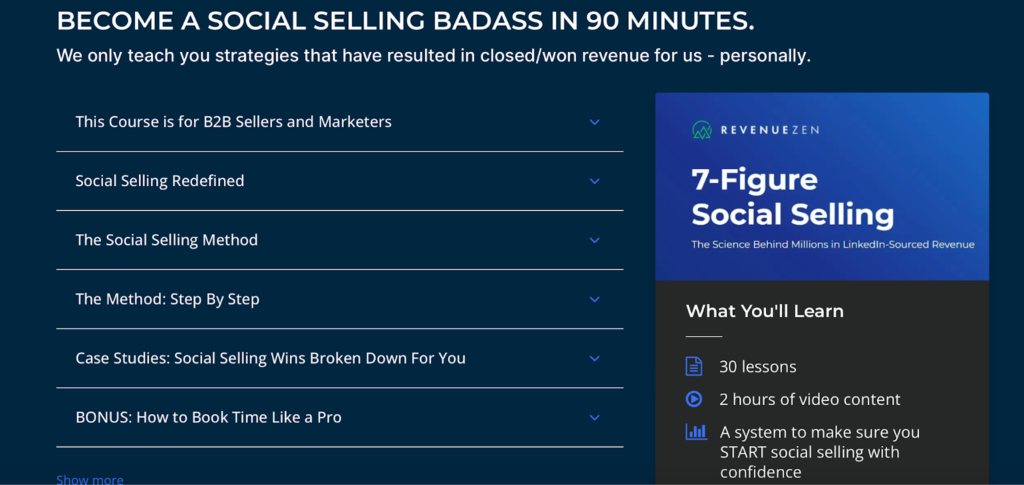Expand The Social Selling Method chevron
The height and width of the screenshot is (485, 1024).
click(594, 240)
